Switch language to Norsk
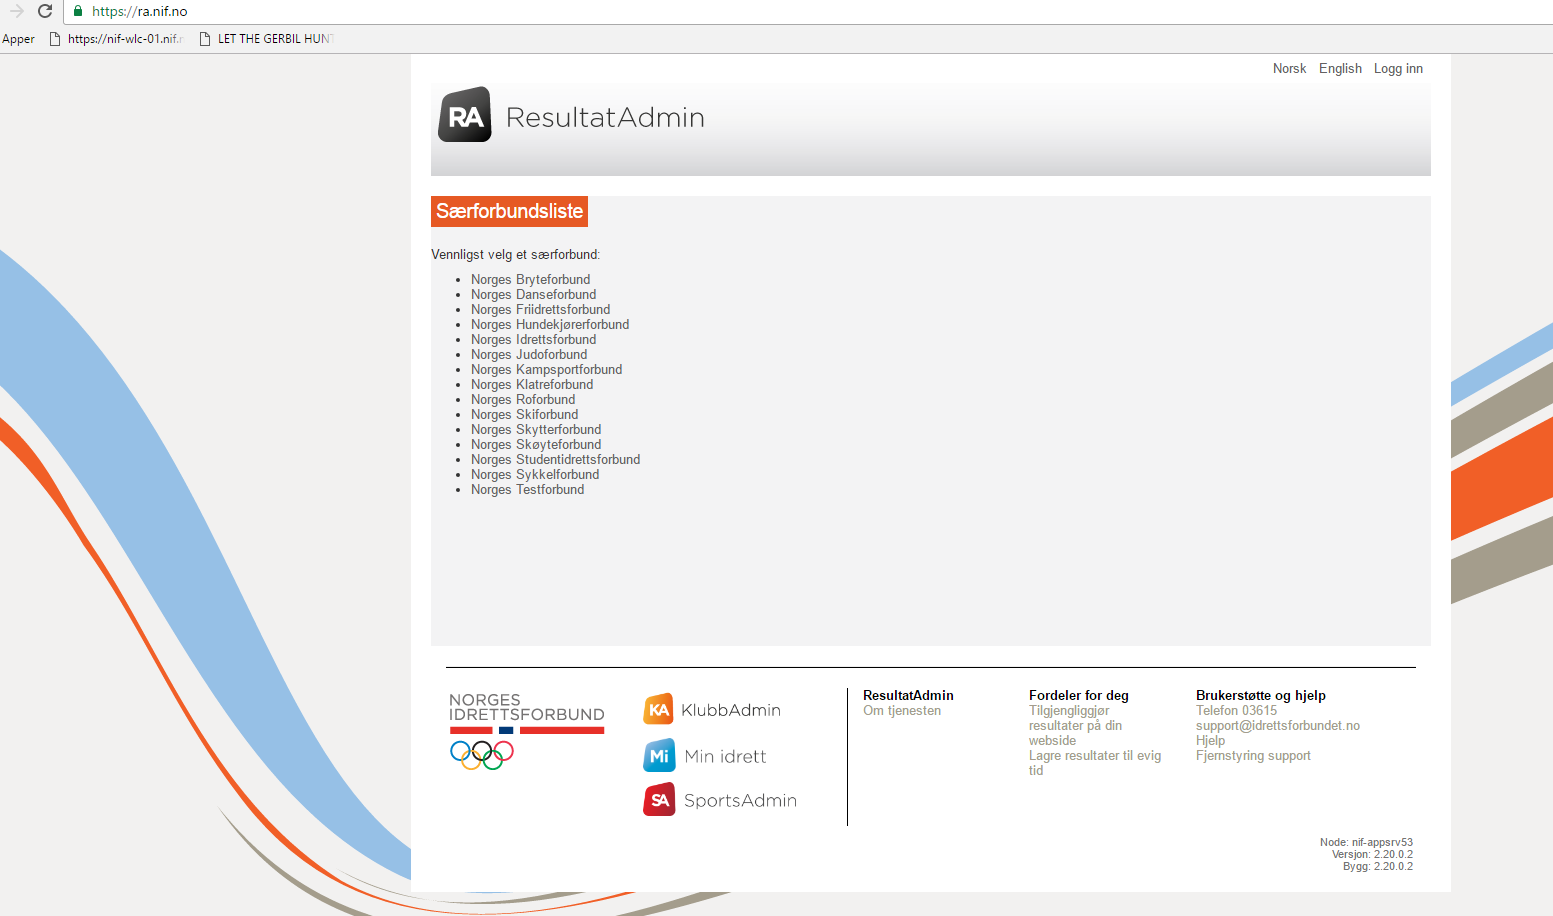Screen dimensions: 1553x916 point(1289,69)
